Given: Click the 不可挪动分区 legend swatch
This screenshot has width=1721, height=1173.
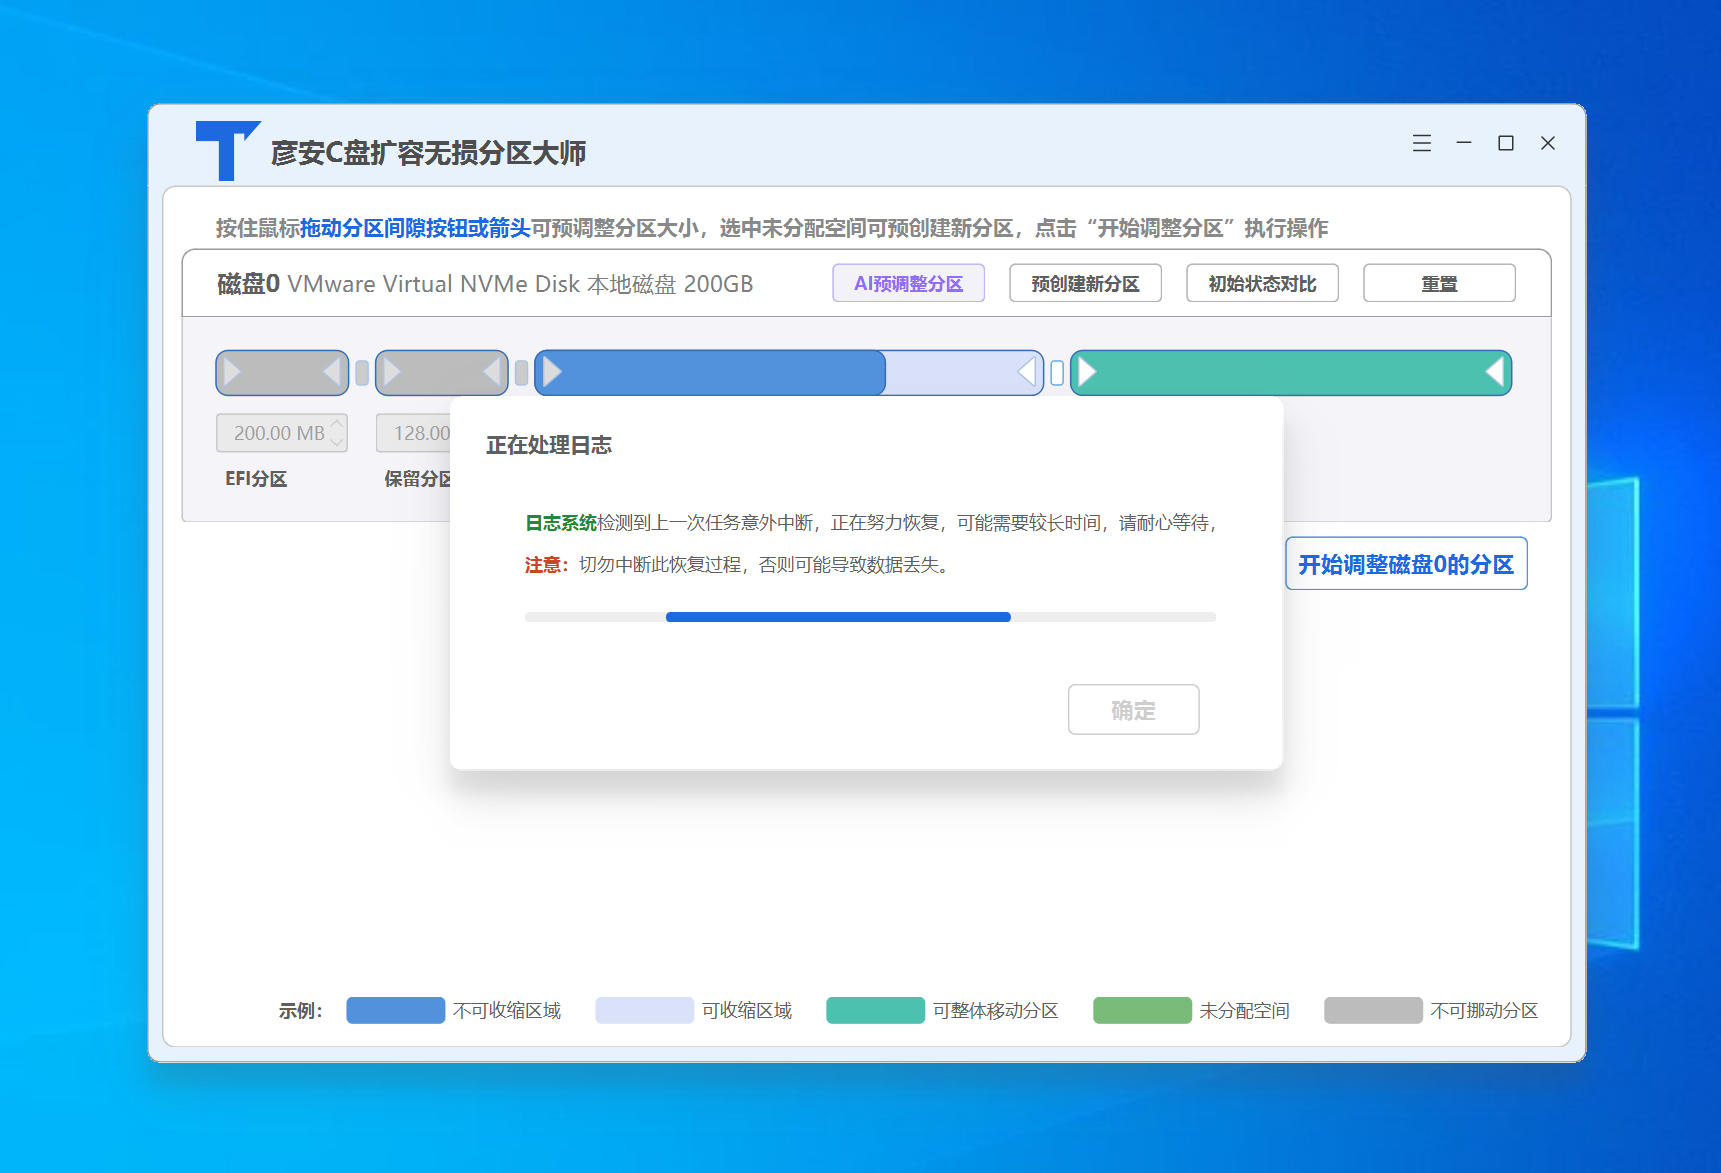Looking at the screenshot, I should coord(1373,1010).
